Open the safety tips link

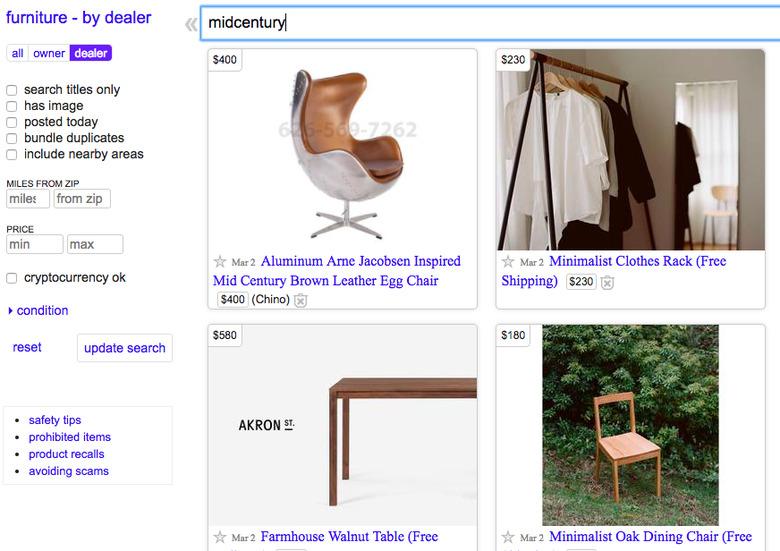click(x=55, y=420)
